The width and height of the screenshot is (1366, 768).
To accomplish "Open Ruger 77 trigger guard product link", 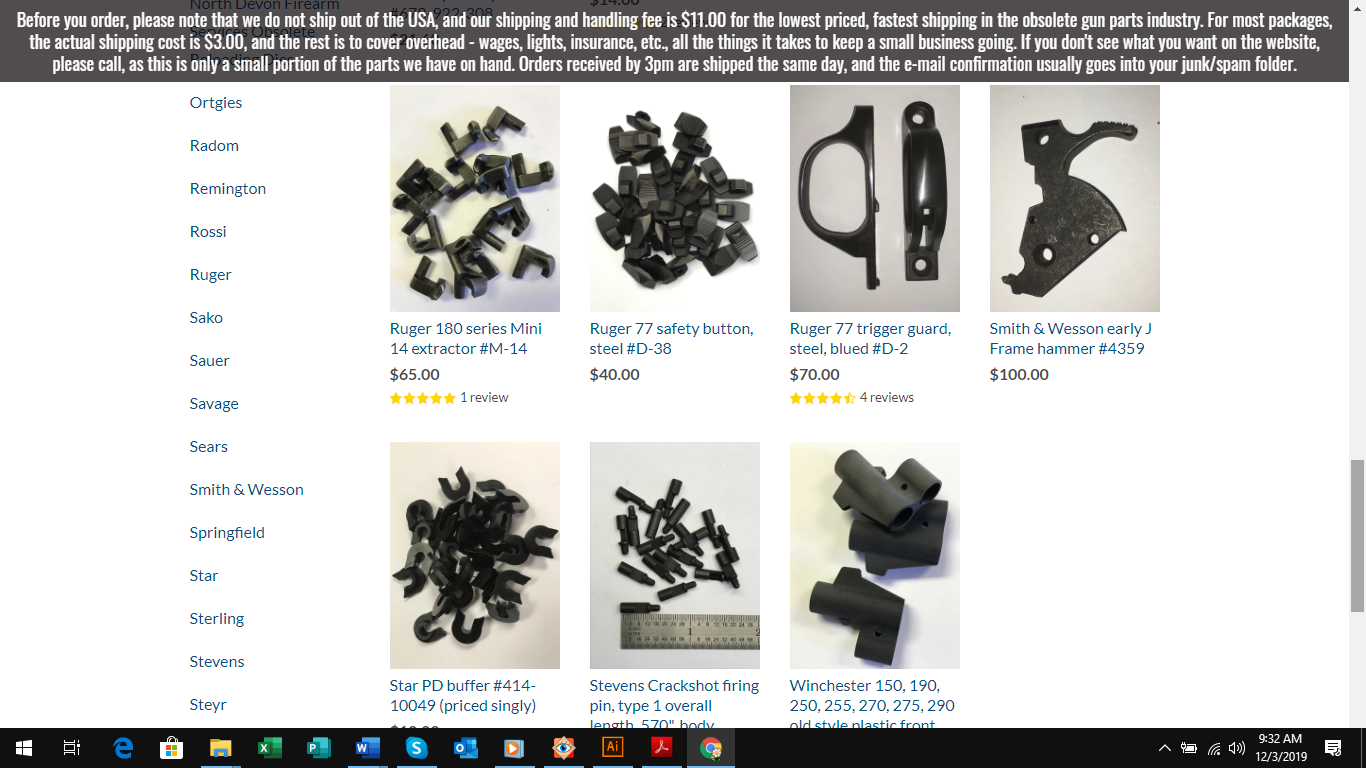I will tap(870, 338).
